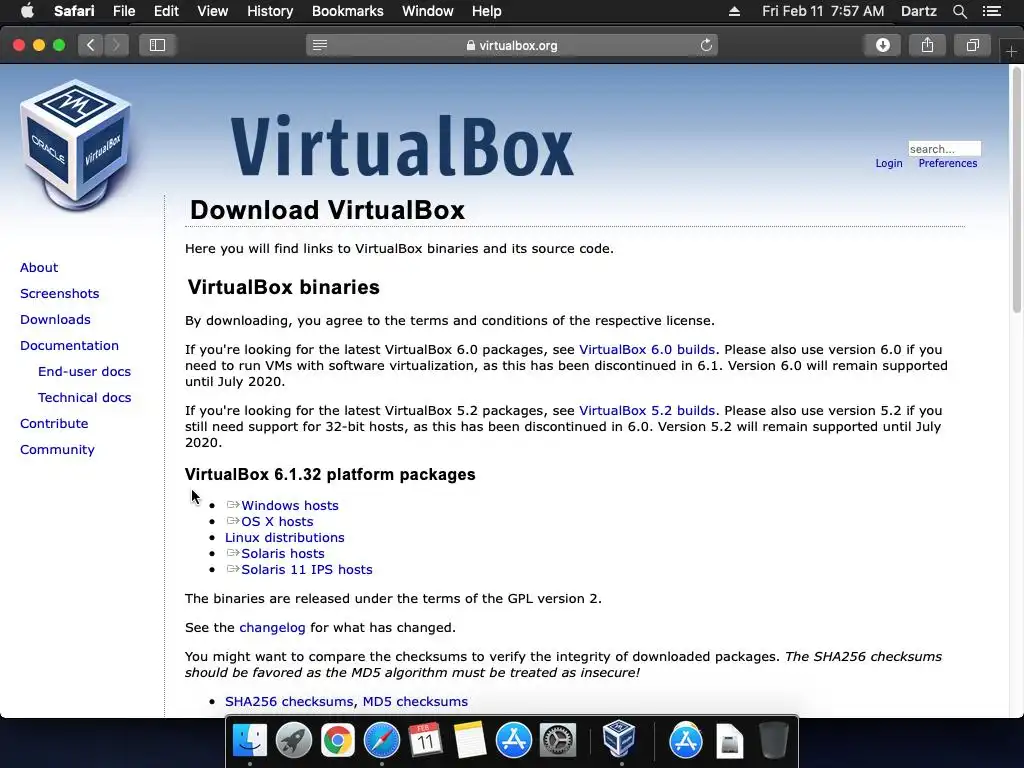Click the Contribute sidebar link

click(x=54, y=424)
